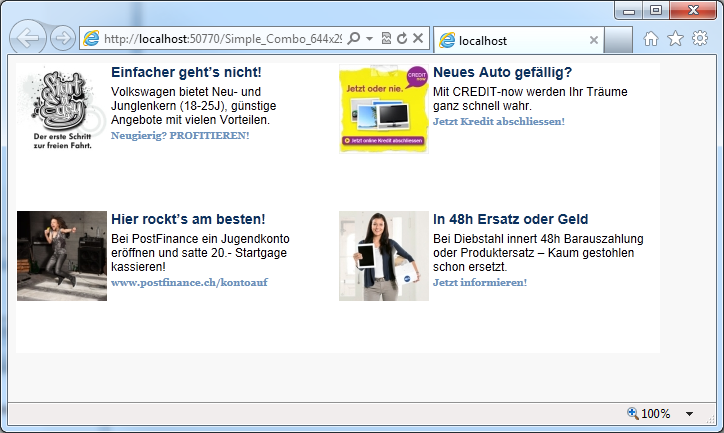Open Favorites star icon
Viewport: 724px width, 433px height.
coord(676,38)
